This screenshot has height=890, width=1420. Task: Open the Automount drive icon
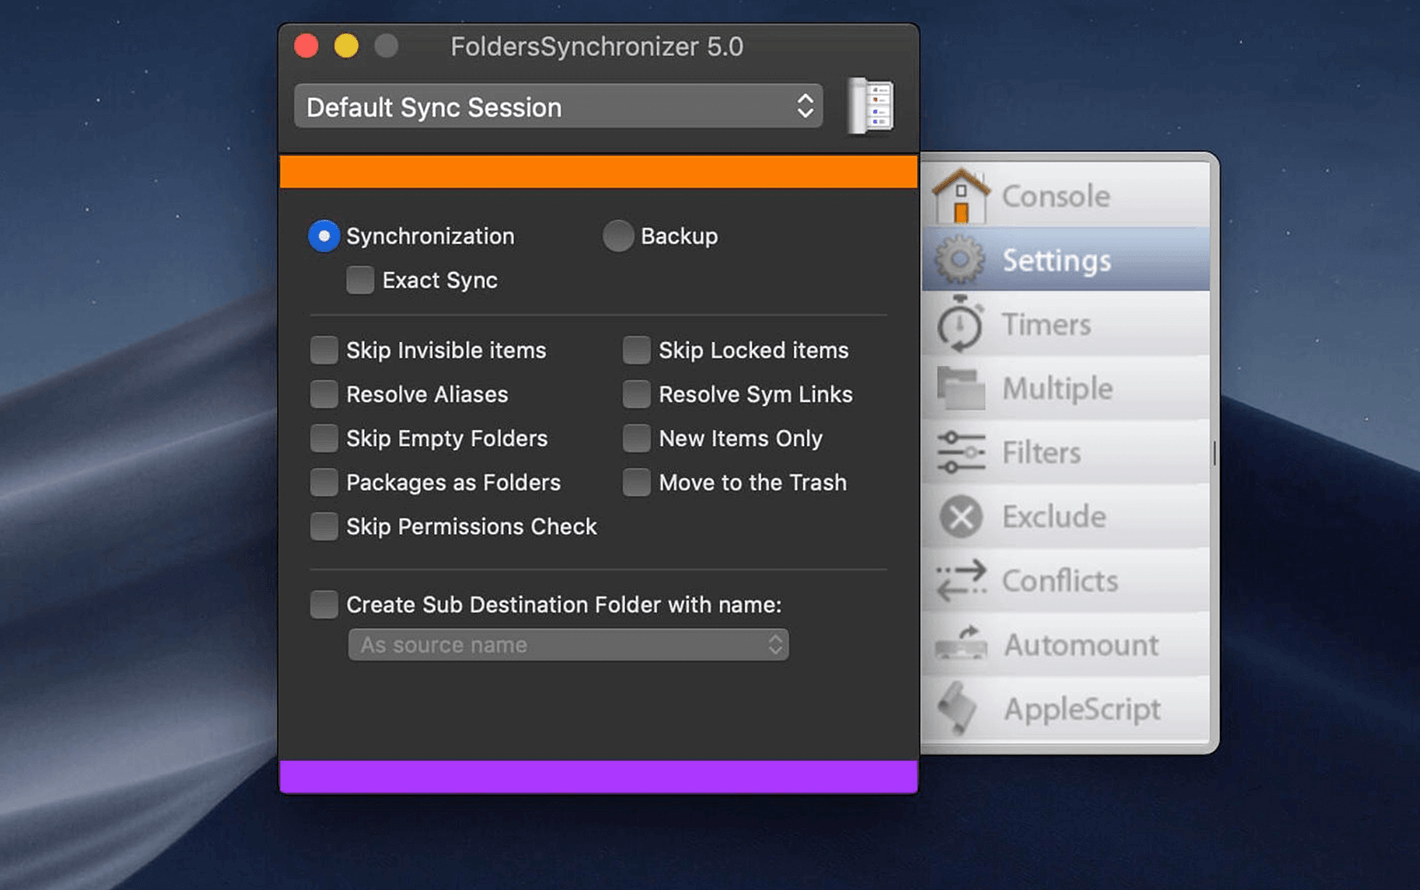[961, 644]
